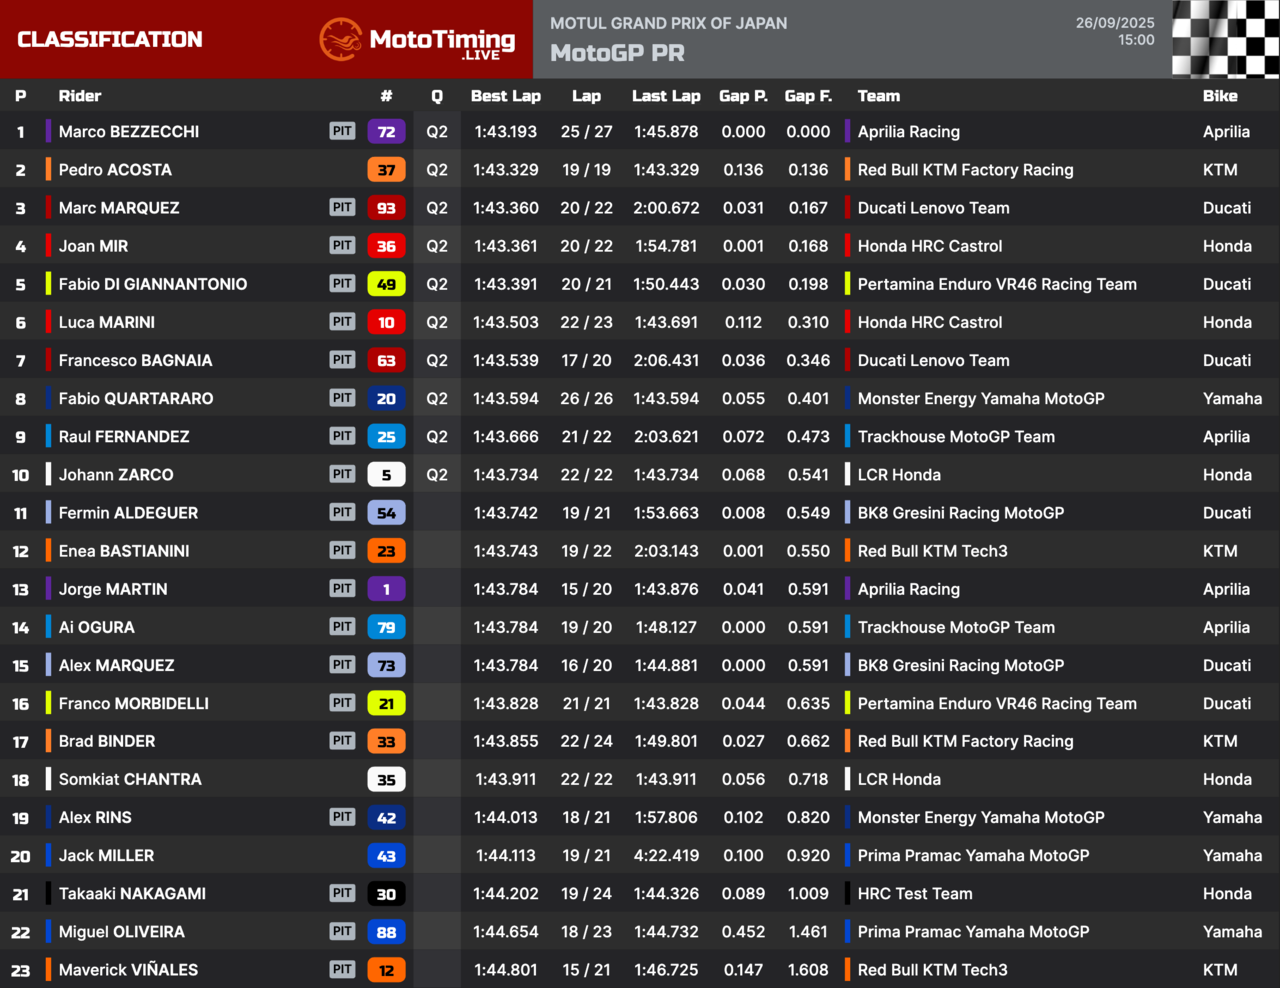Click the checkered flag icon

(x=1225, y=39)
